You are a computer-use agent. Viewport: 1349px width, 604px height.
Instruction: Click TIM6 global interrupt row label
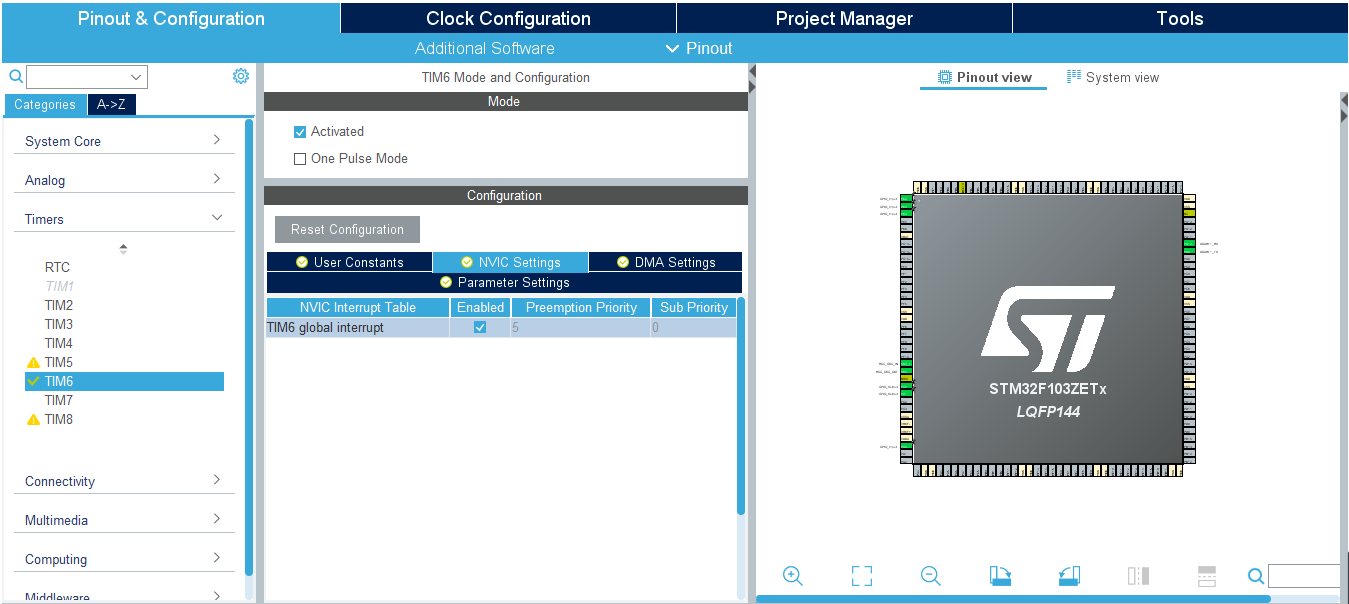325,327
